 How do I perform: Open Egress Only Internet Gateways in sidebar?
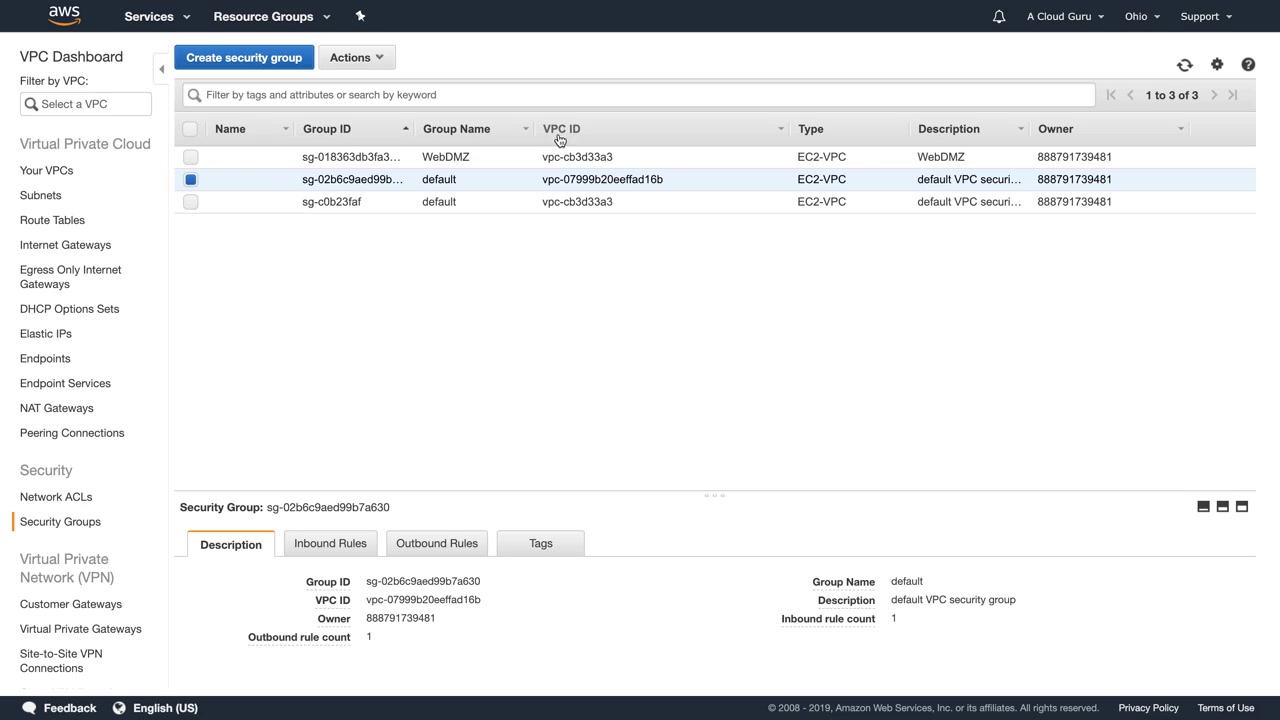70,277
